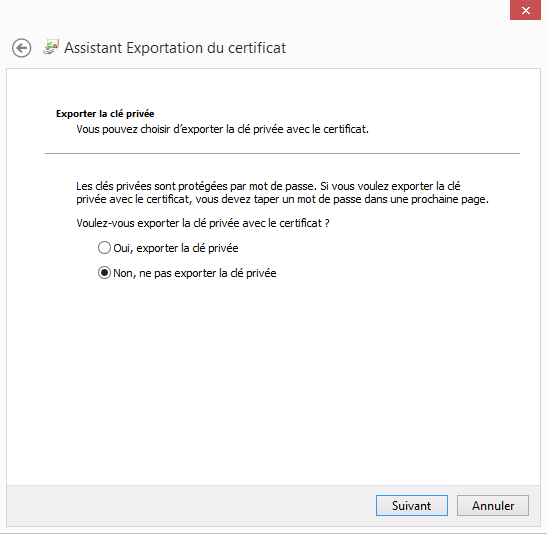This screenshot has width=547, height=534.
Task: Cancel the wizard with Annuler
Action: click(x=493, y=505)
